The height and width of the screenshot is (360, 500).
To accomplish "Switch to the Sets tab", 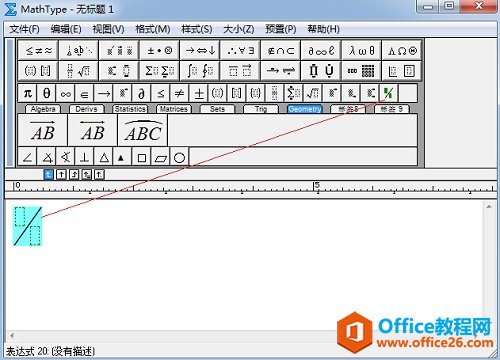I will pyautogui.click(x=217, y=109).
